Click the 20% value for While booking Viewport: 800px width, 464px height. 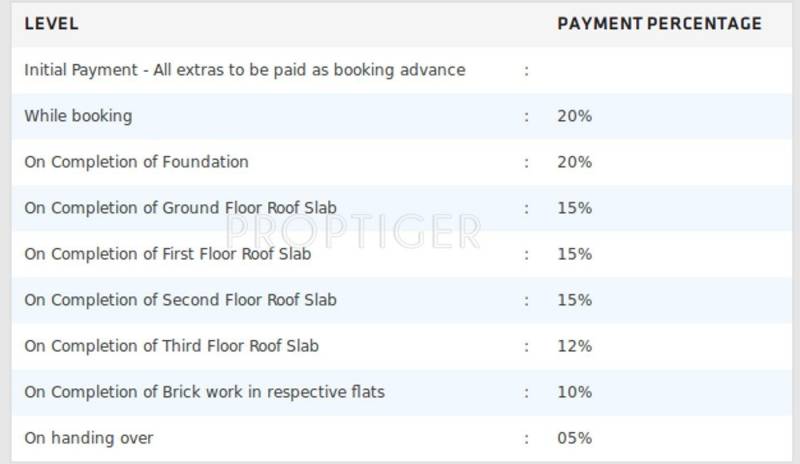click(575, 116)
